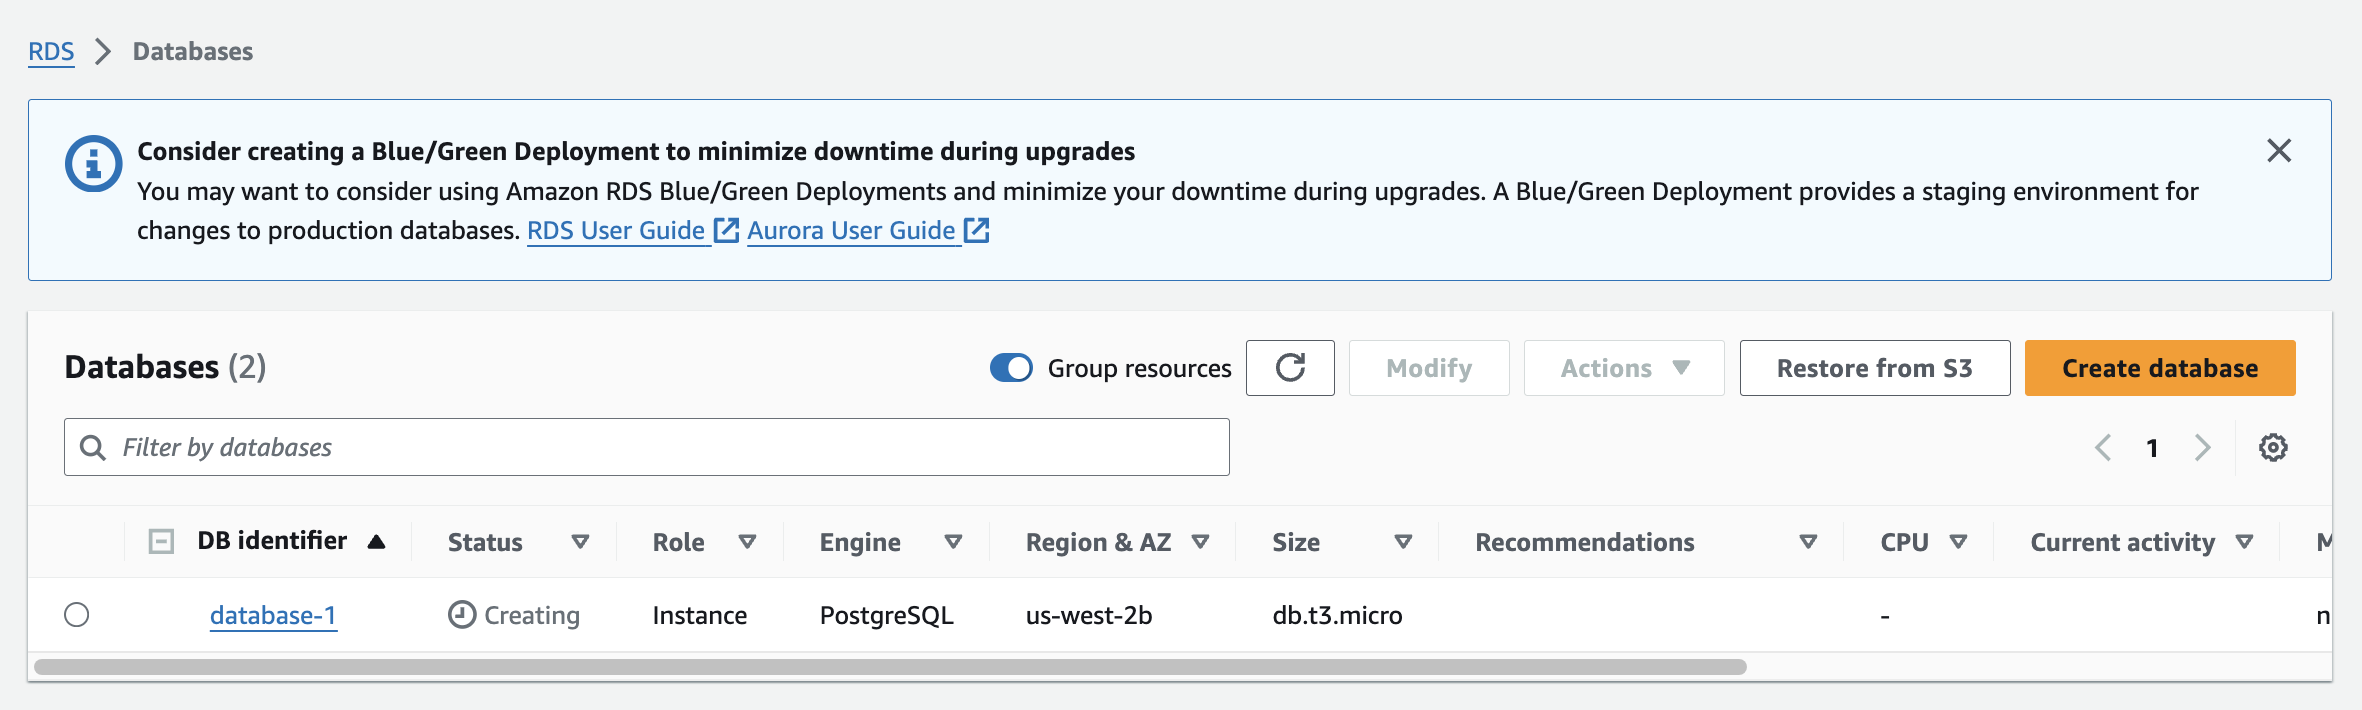The height and width of the screenshot is (710, 2362).
Task: Click the Modify button
Action: click(1429, 368)
